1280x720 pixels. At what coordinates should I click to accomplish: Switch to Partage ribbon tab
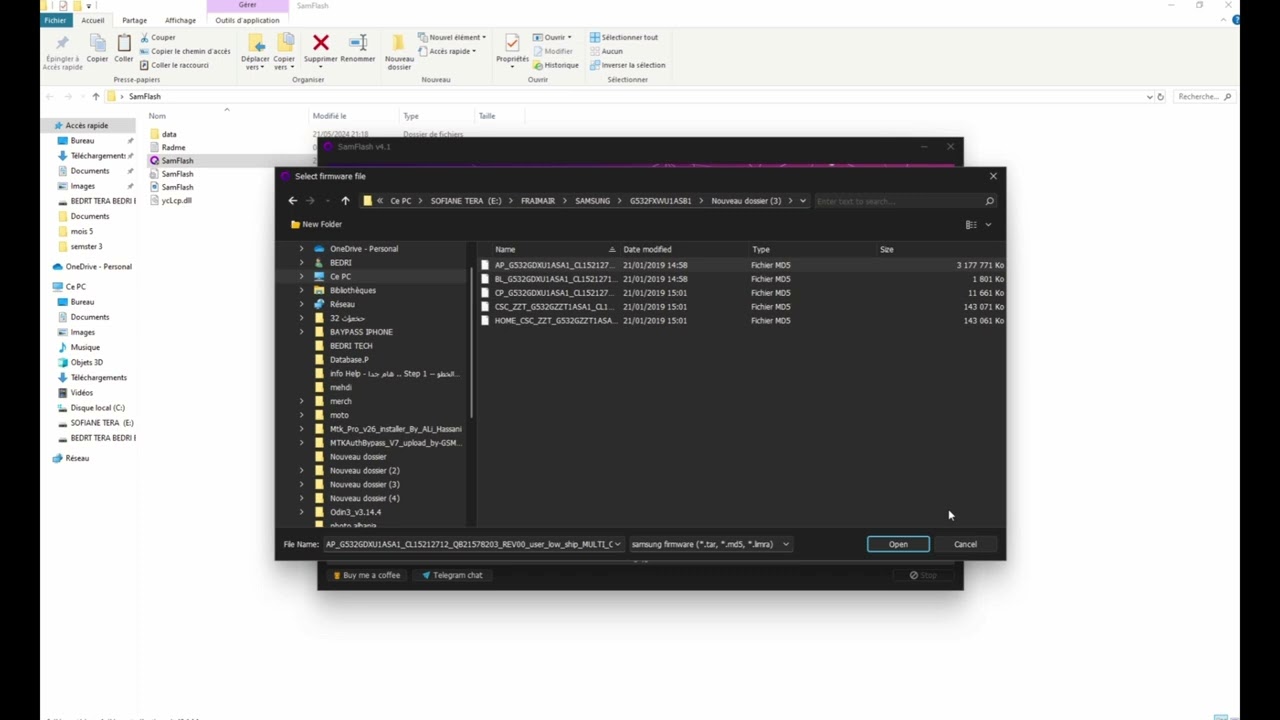(134, 20)
